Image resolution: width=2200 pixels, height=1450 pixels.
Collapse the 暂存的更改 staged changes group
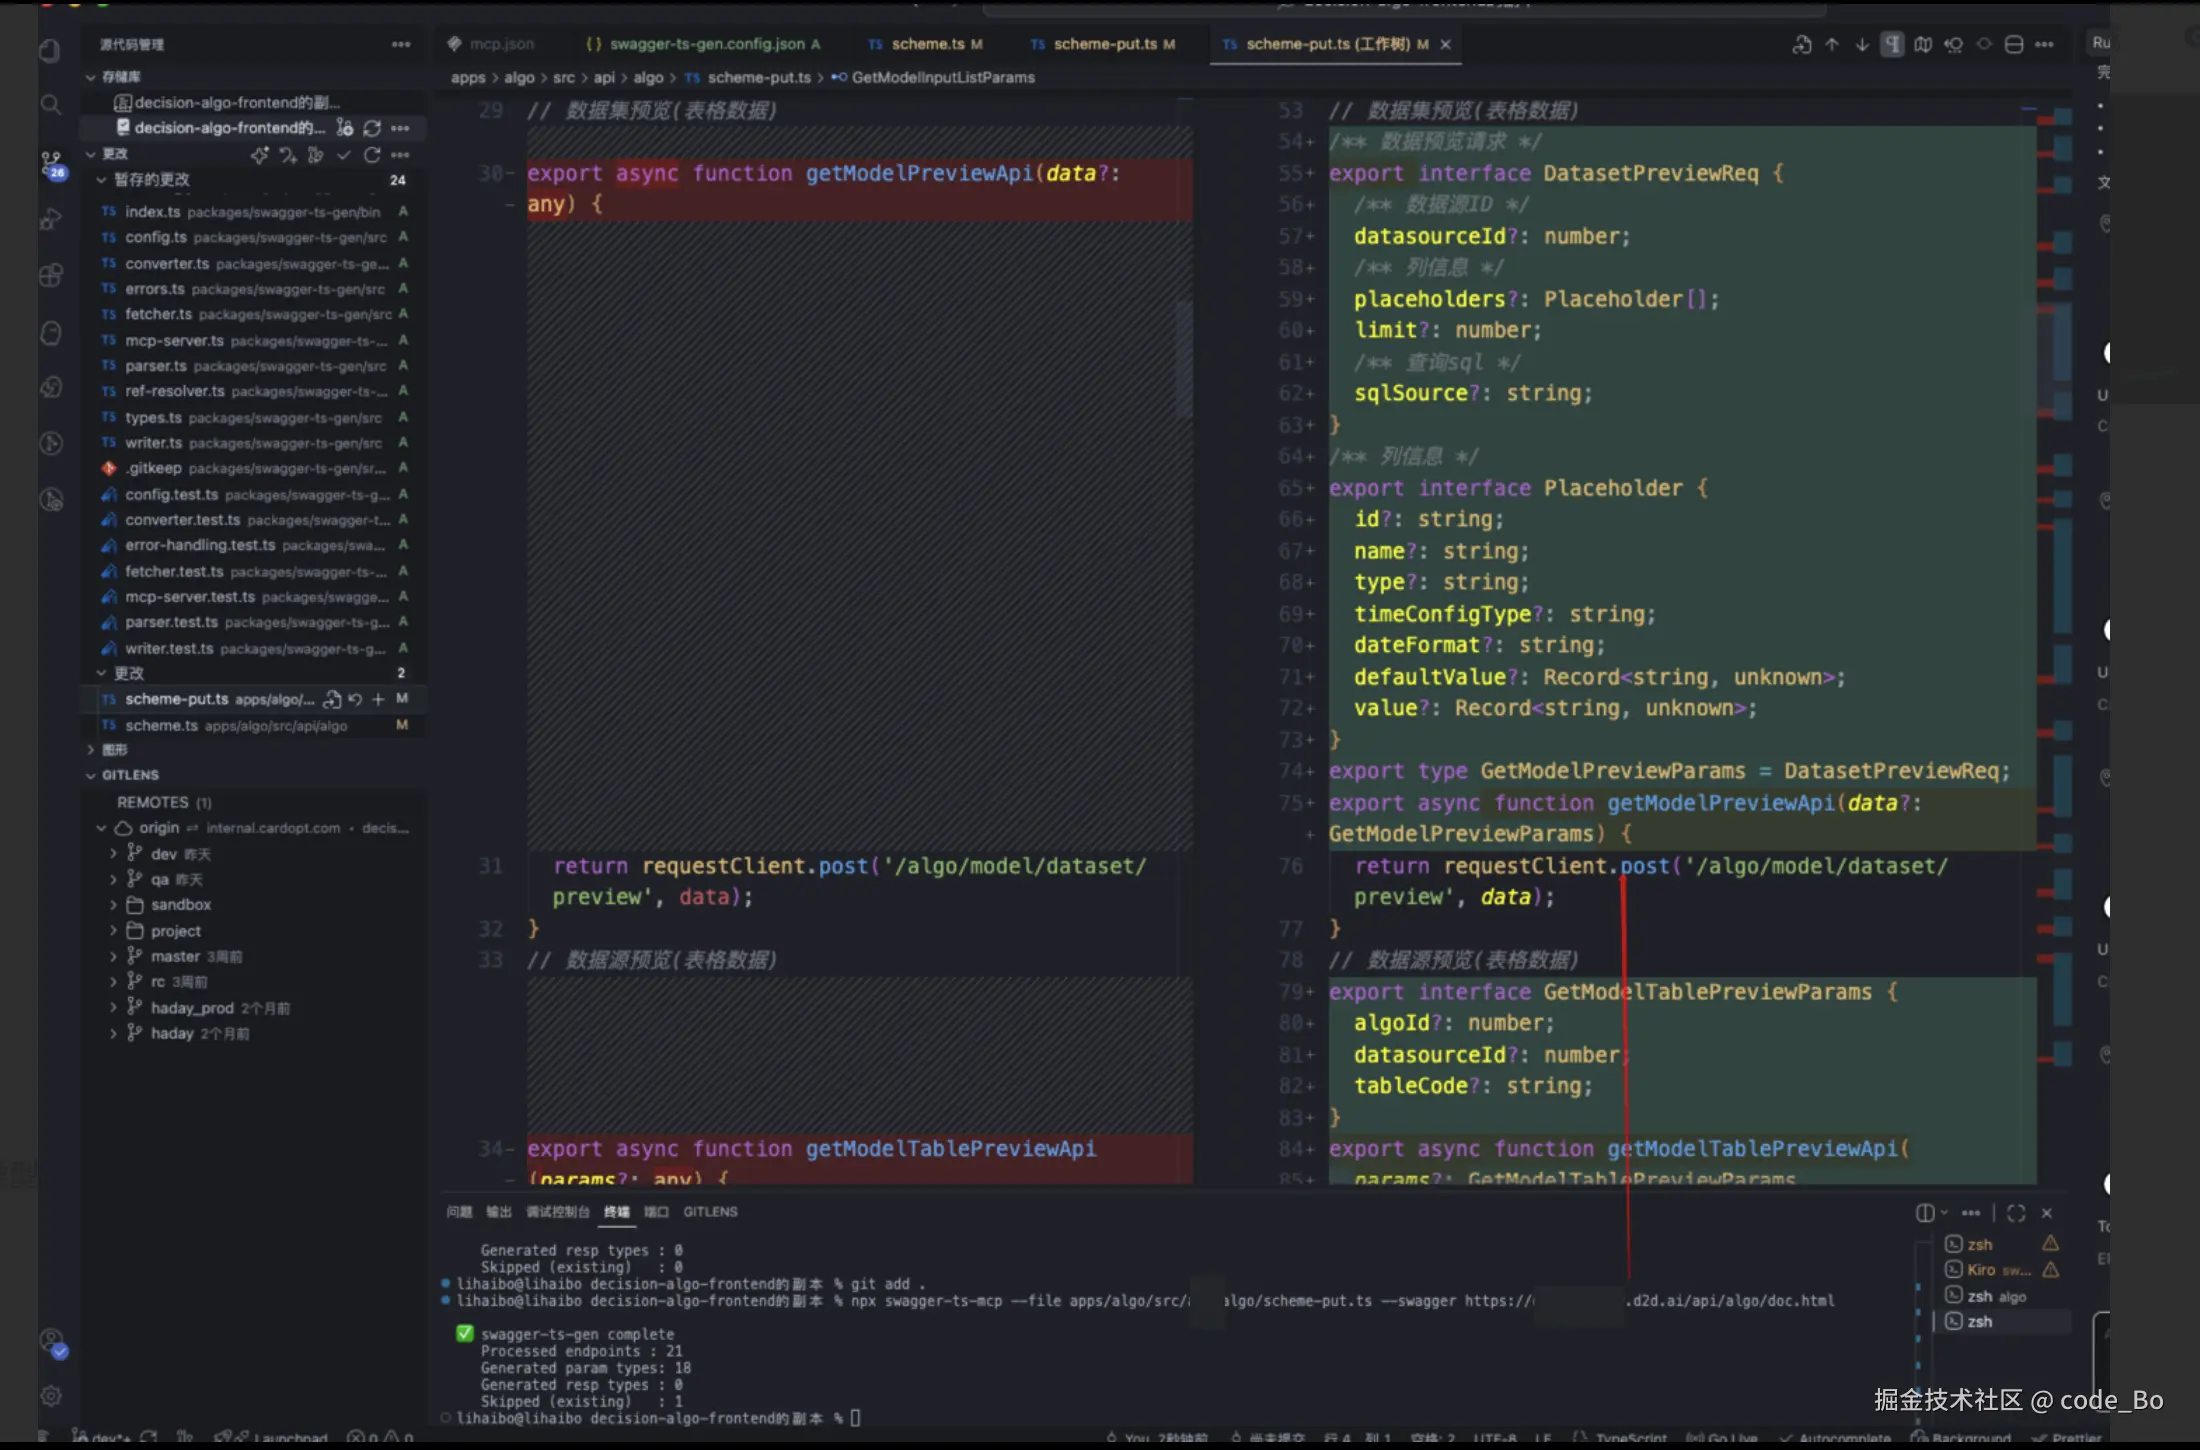point(101,180)
